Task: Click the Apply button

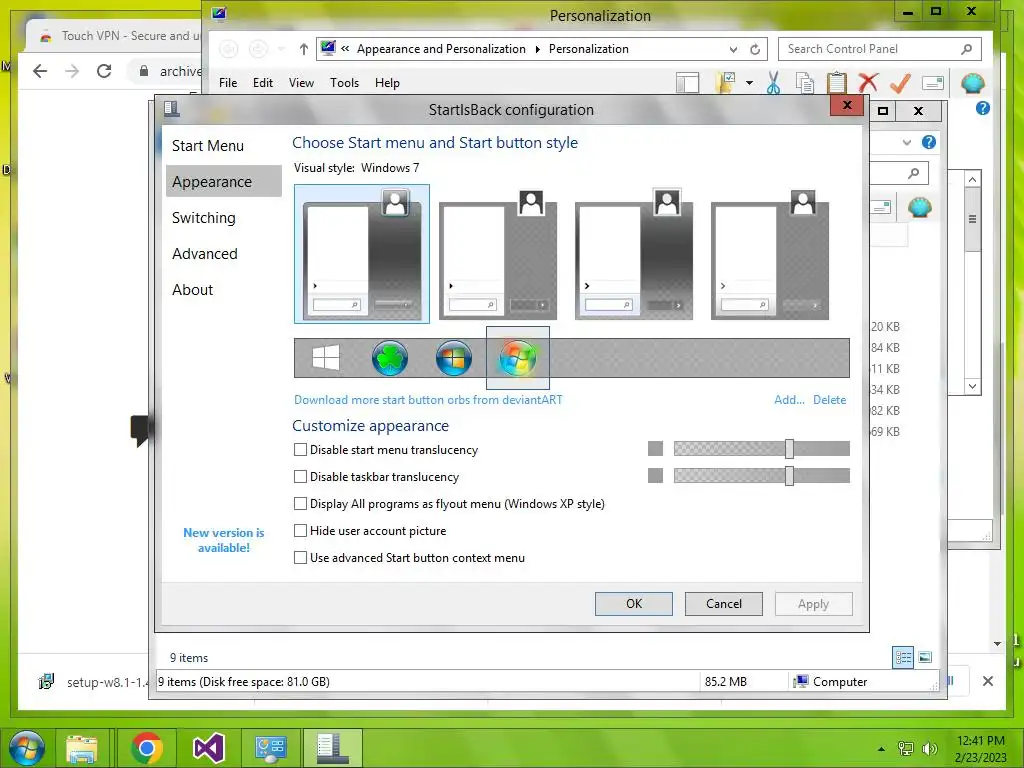Action: 814,603
